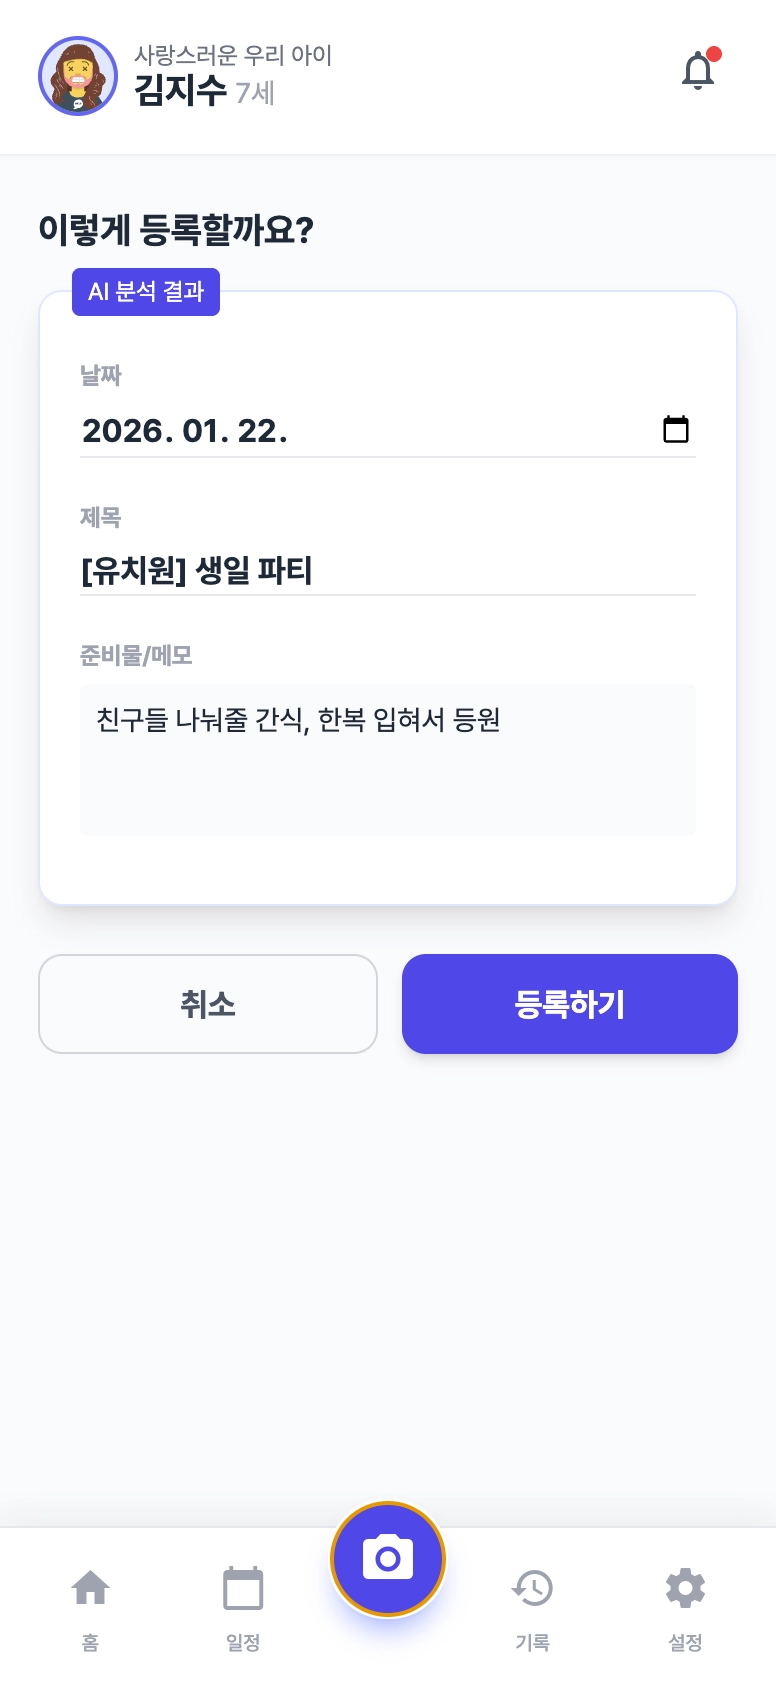Click the 제목 field label
776x1682 pixels.
click(101, 518)
